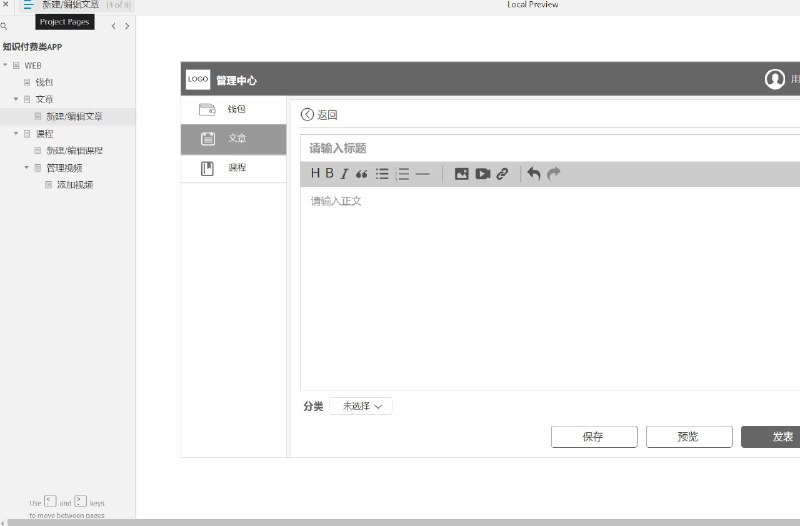This screenshot has width=800, height=526.
Task: Click the Local Preview title text
Action: 533,5
